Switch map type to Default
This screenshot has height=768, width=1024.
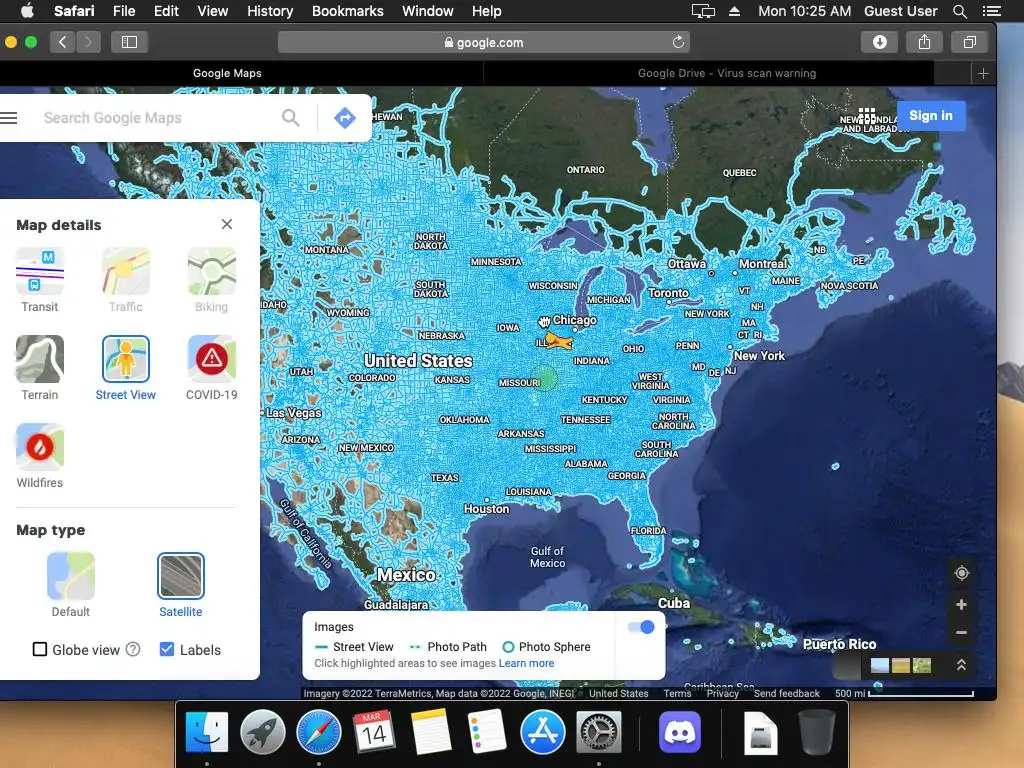tap(71, 584)
